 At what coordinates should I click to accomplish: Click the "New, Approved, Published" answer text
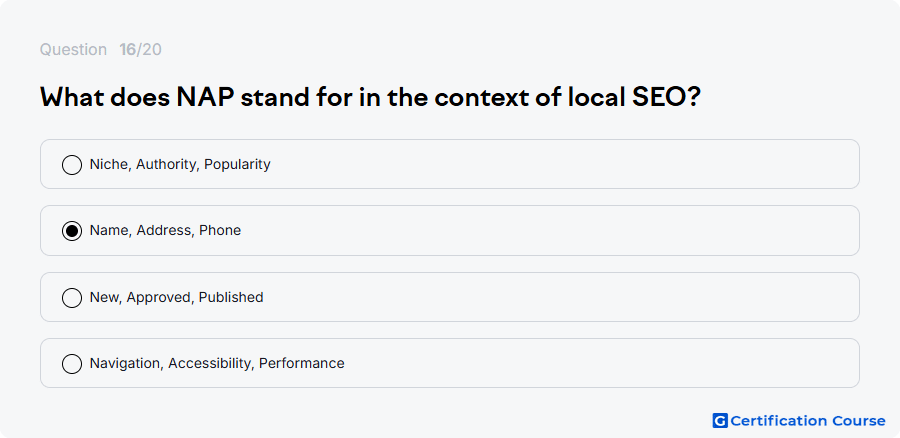[176, 297]
